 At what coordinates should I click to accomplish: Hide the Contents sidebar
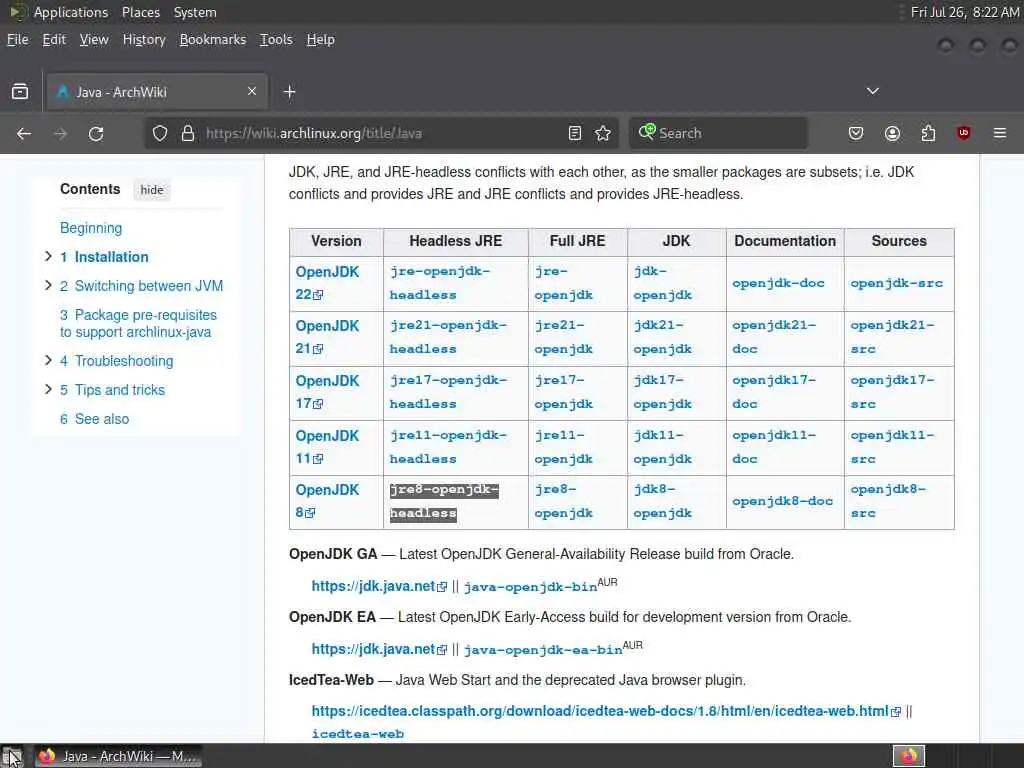[152, 190]
